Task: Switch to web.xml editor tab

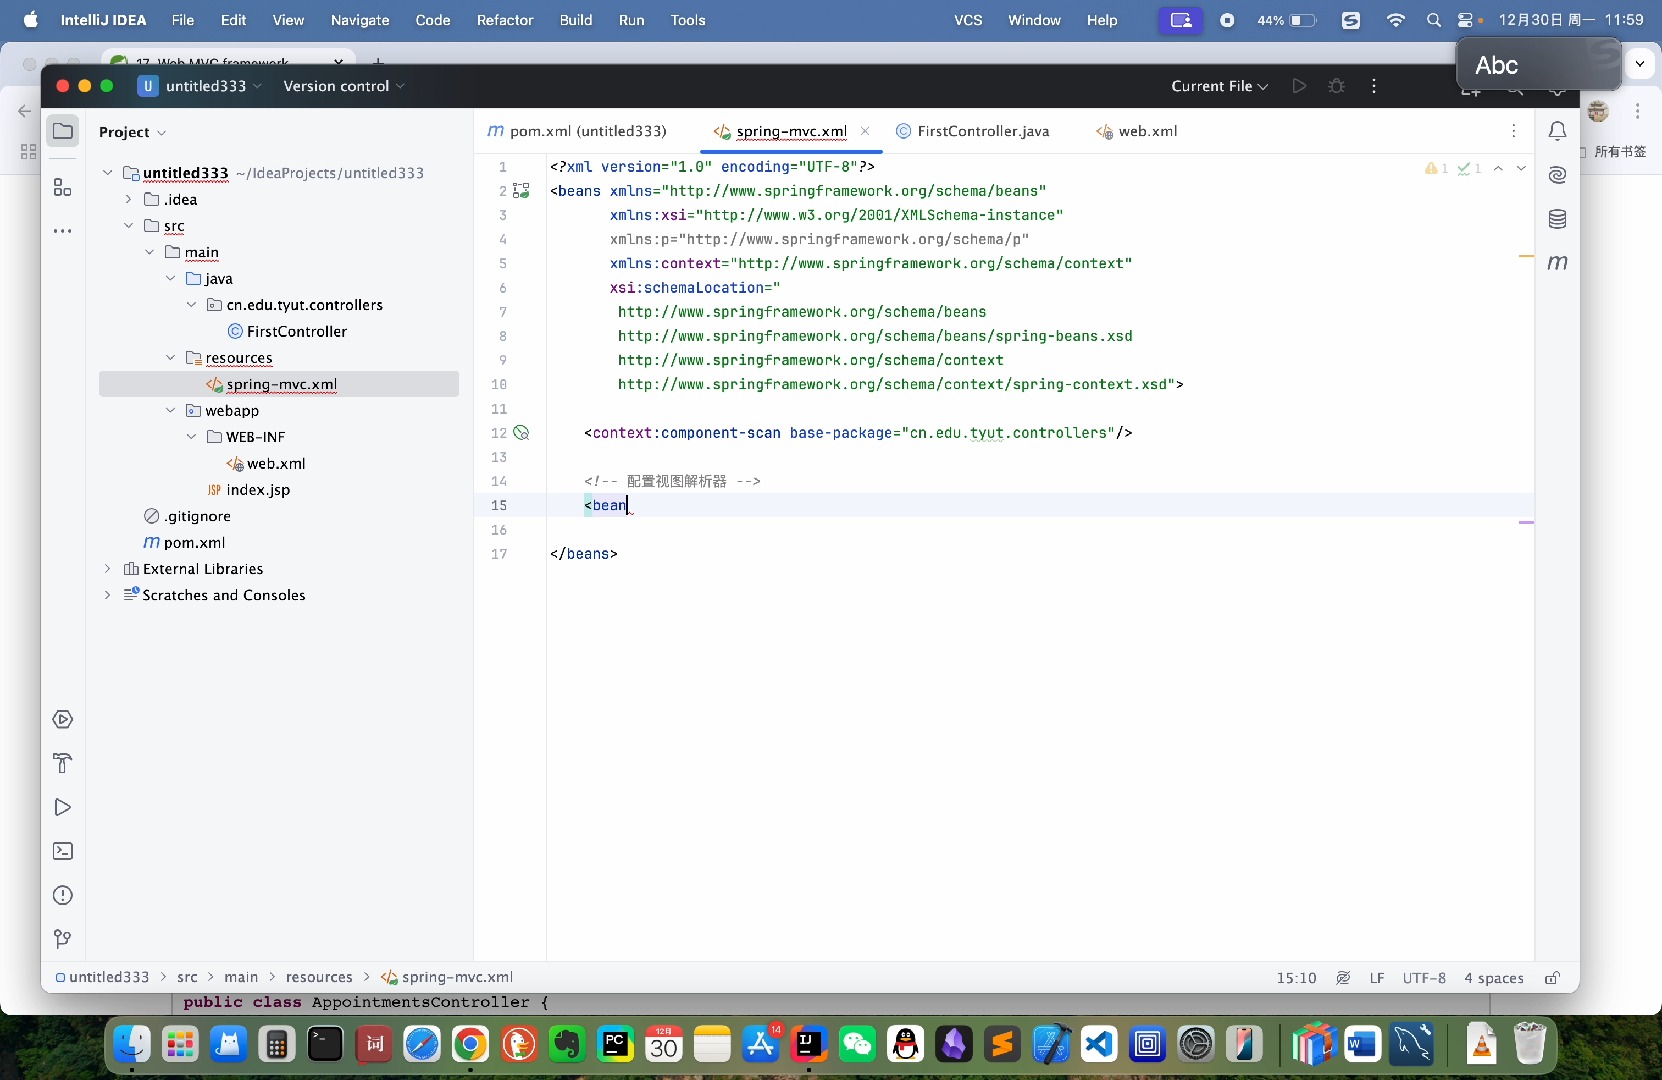Action: (1136, 131)
